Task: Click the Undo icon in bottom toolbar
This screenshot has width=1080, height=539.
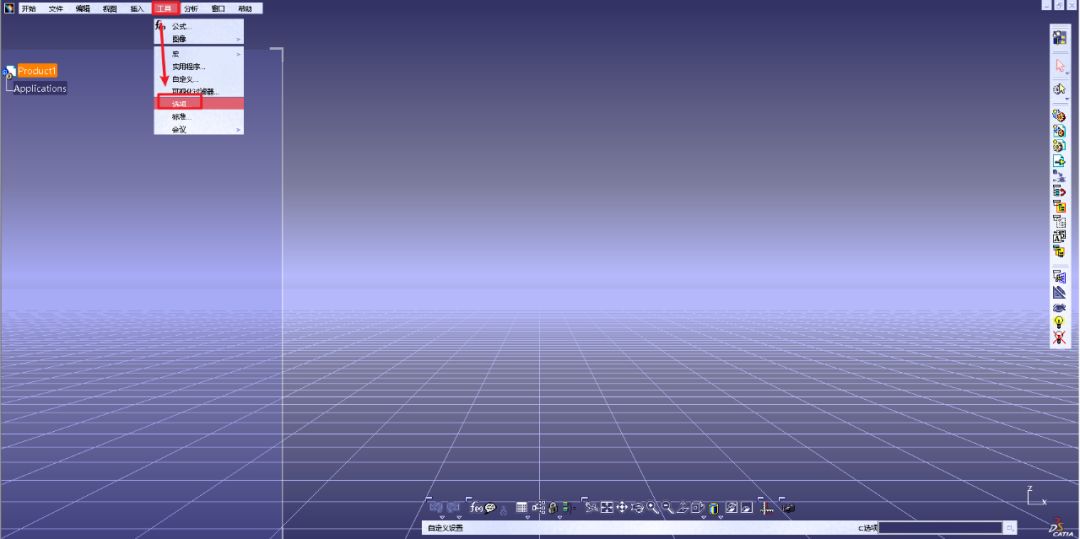Action: (436, 507)
